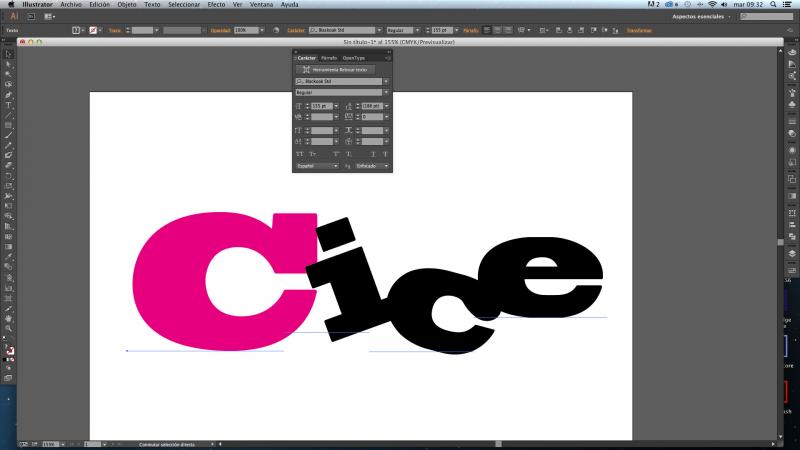Select the Eraser tool
This screenshot has height=450, width=800.
point(9,166)
